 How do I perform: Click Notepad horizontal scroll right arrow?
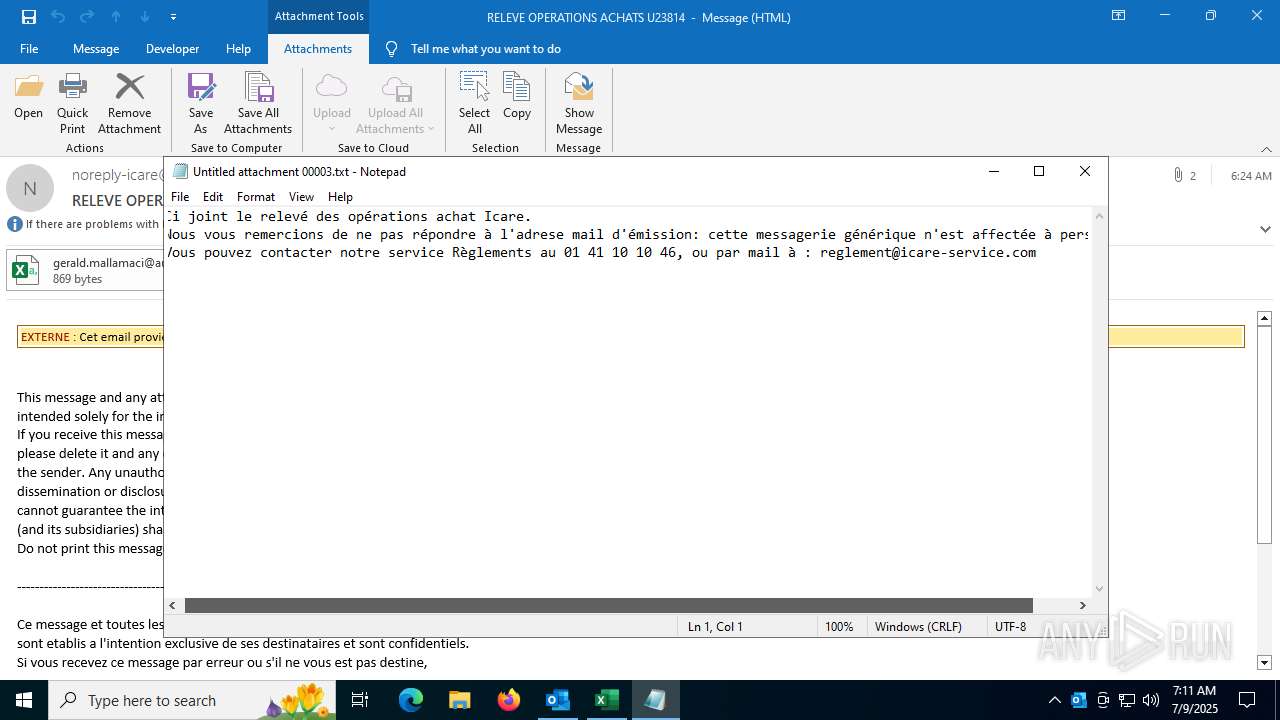[x=1082, y=605]
